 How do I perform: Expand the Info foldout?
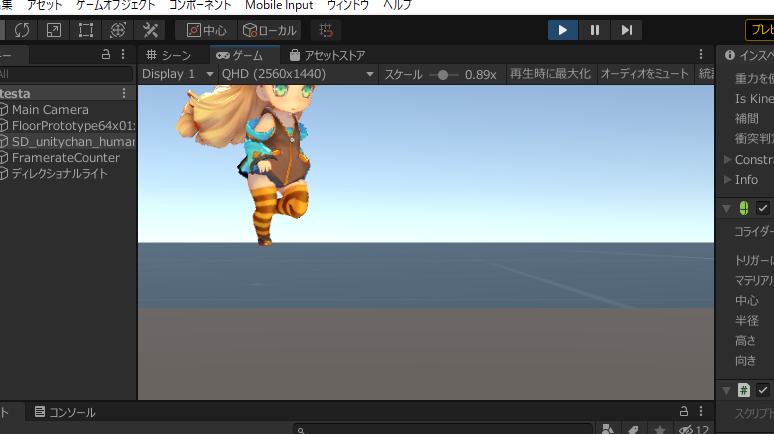[727, 180]
